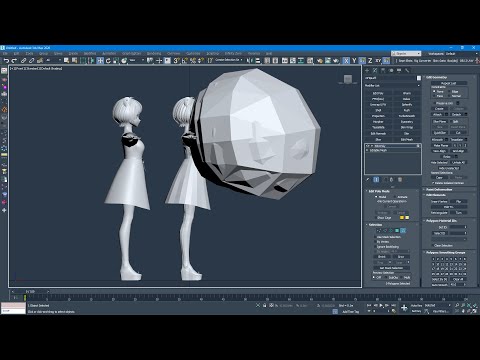480x360 pixels.
Task: Activate the Select and Rotate tool
Action: point(108,60)
